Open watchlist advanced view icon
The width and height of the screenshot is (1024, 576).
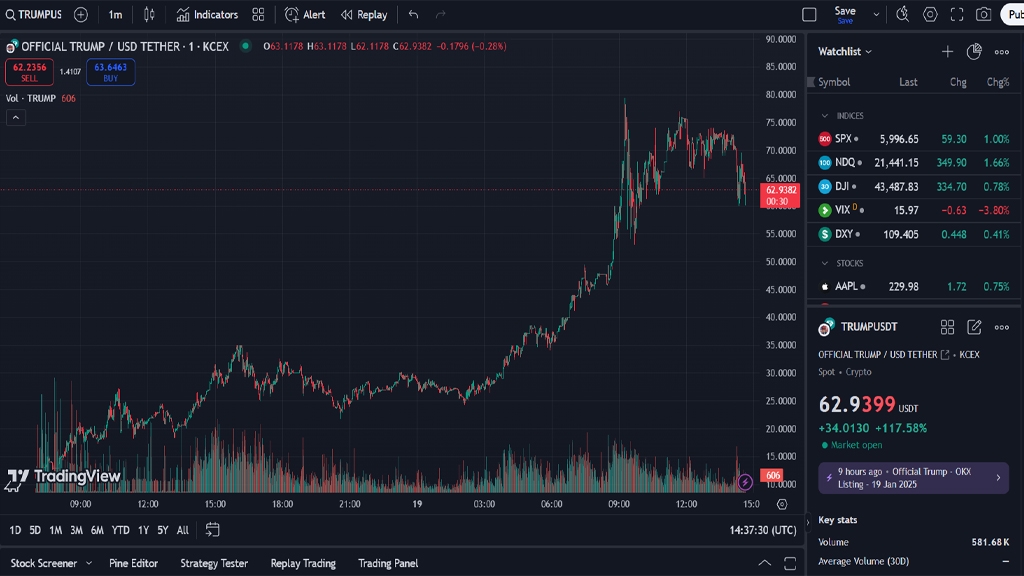pyautogui.click(x=974, y=52)
